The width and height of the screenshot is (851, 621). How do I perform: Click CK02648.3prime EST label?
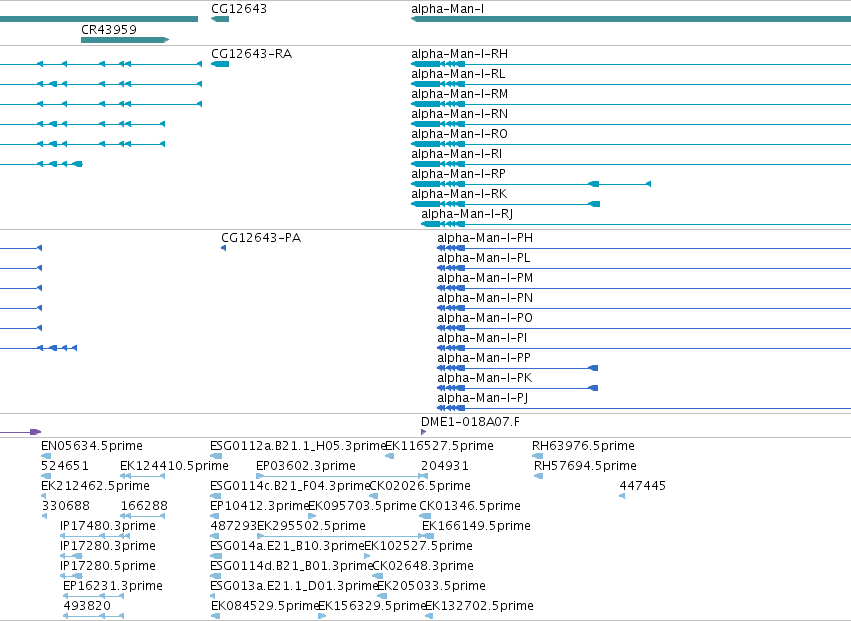[423, 566]
